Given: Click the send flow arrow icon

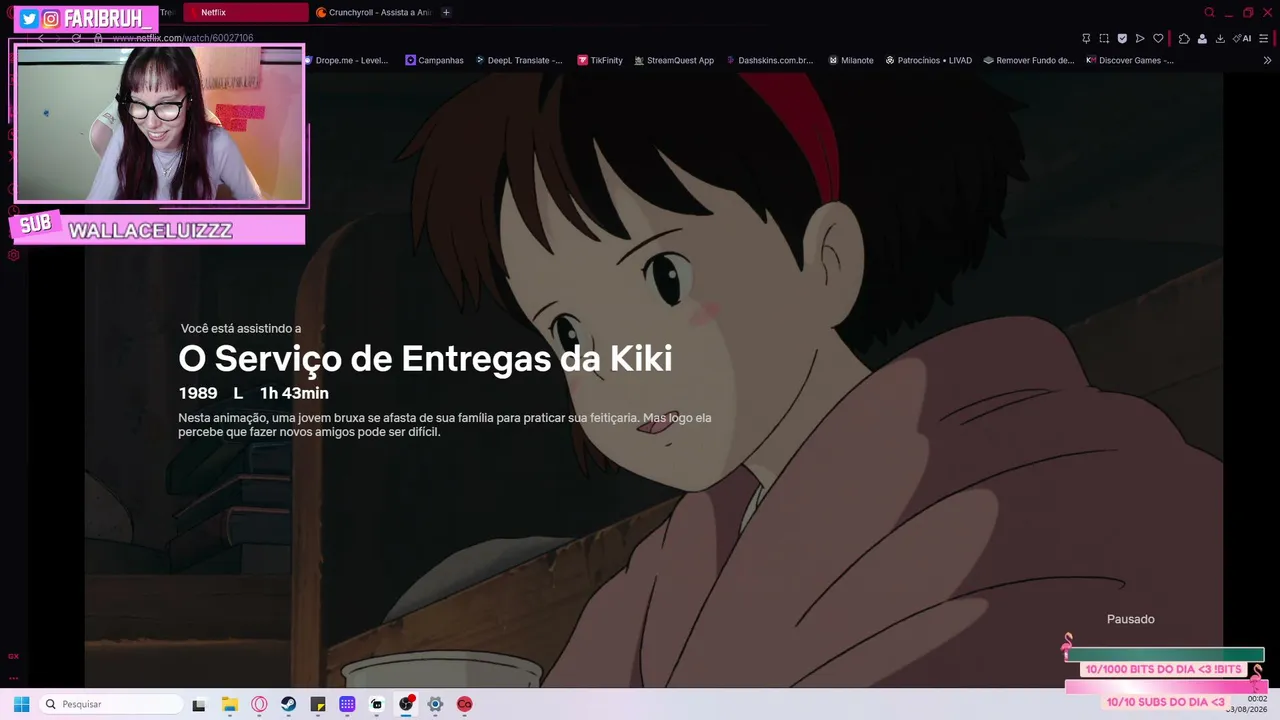Looking at the screenshot, I should coord(1140,38).
